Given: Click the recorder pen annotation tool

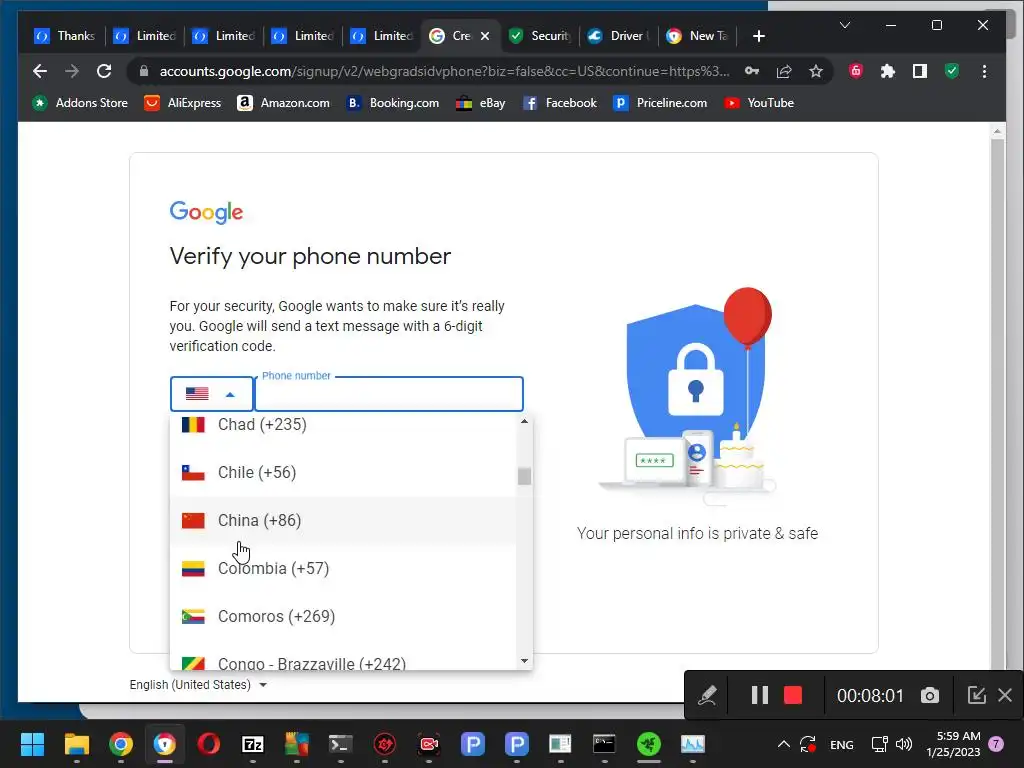Looking at the screenshot, I should [x=707, y=696].
